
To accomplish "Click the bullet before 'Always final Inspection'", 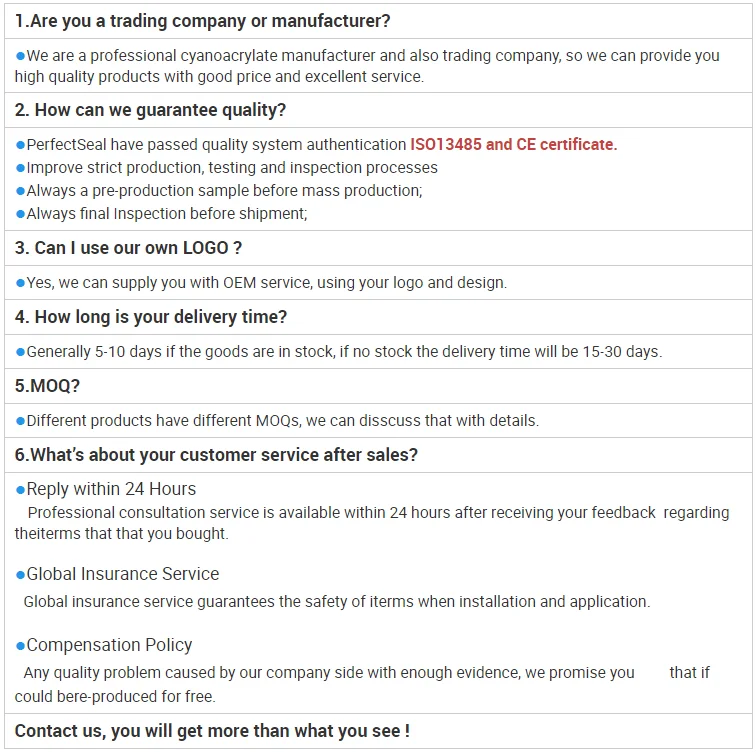I will point(20,214).
